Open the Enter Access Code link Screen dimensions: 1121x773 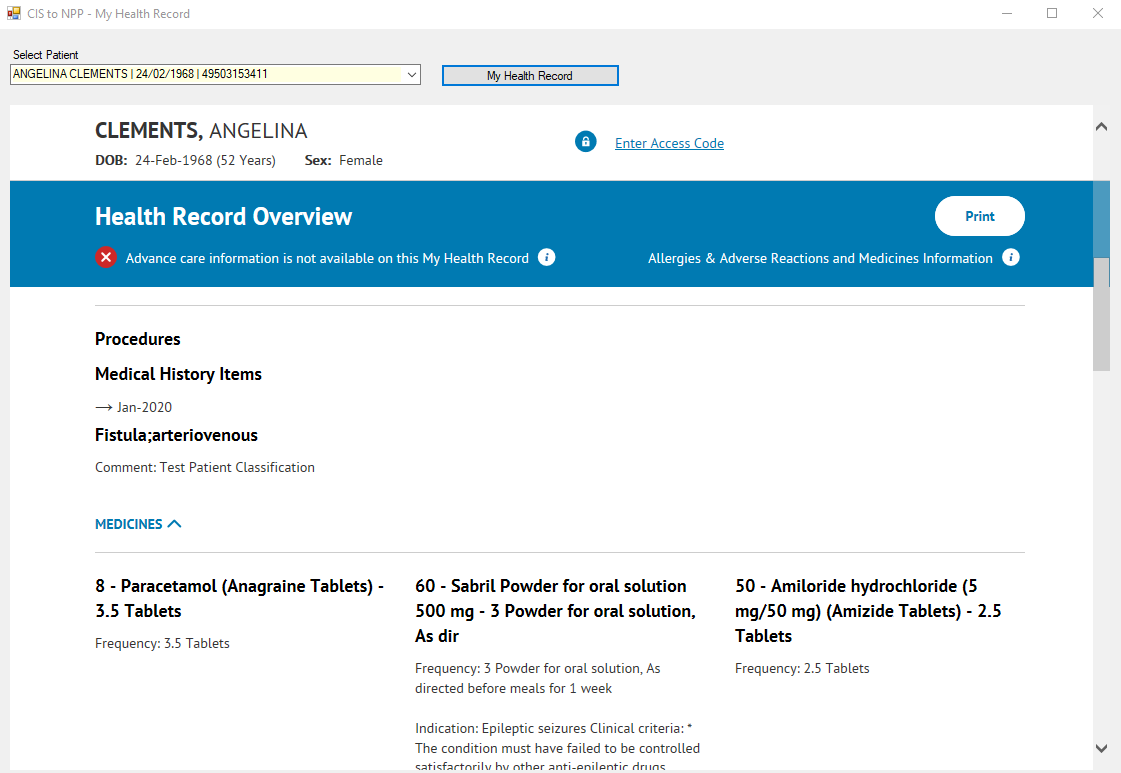click(669, 143)
